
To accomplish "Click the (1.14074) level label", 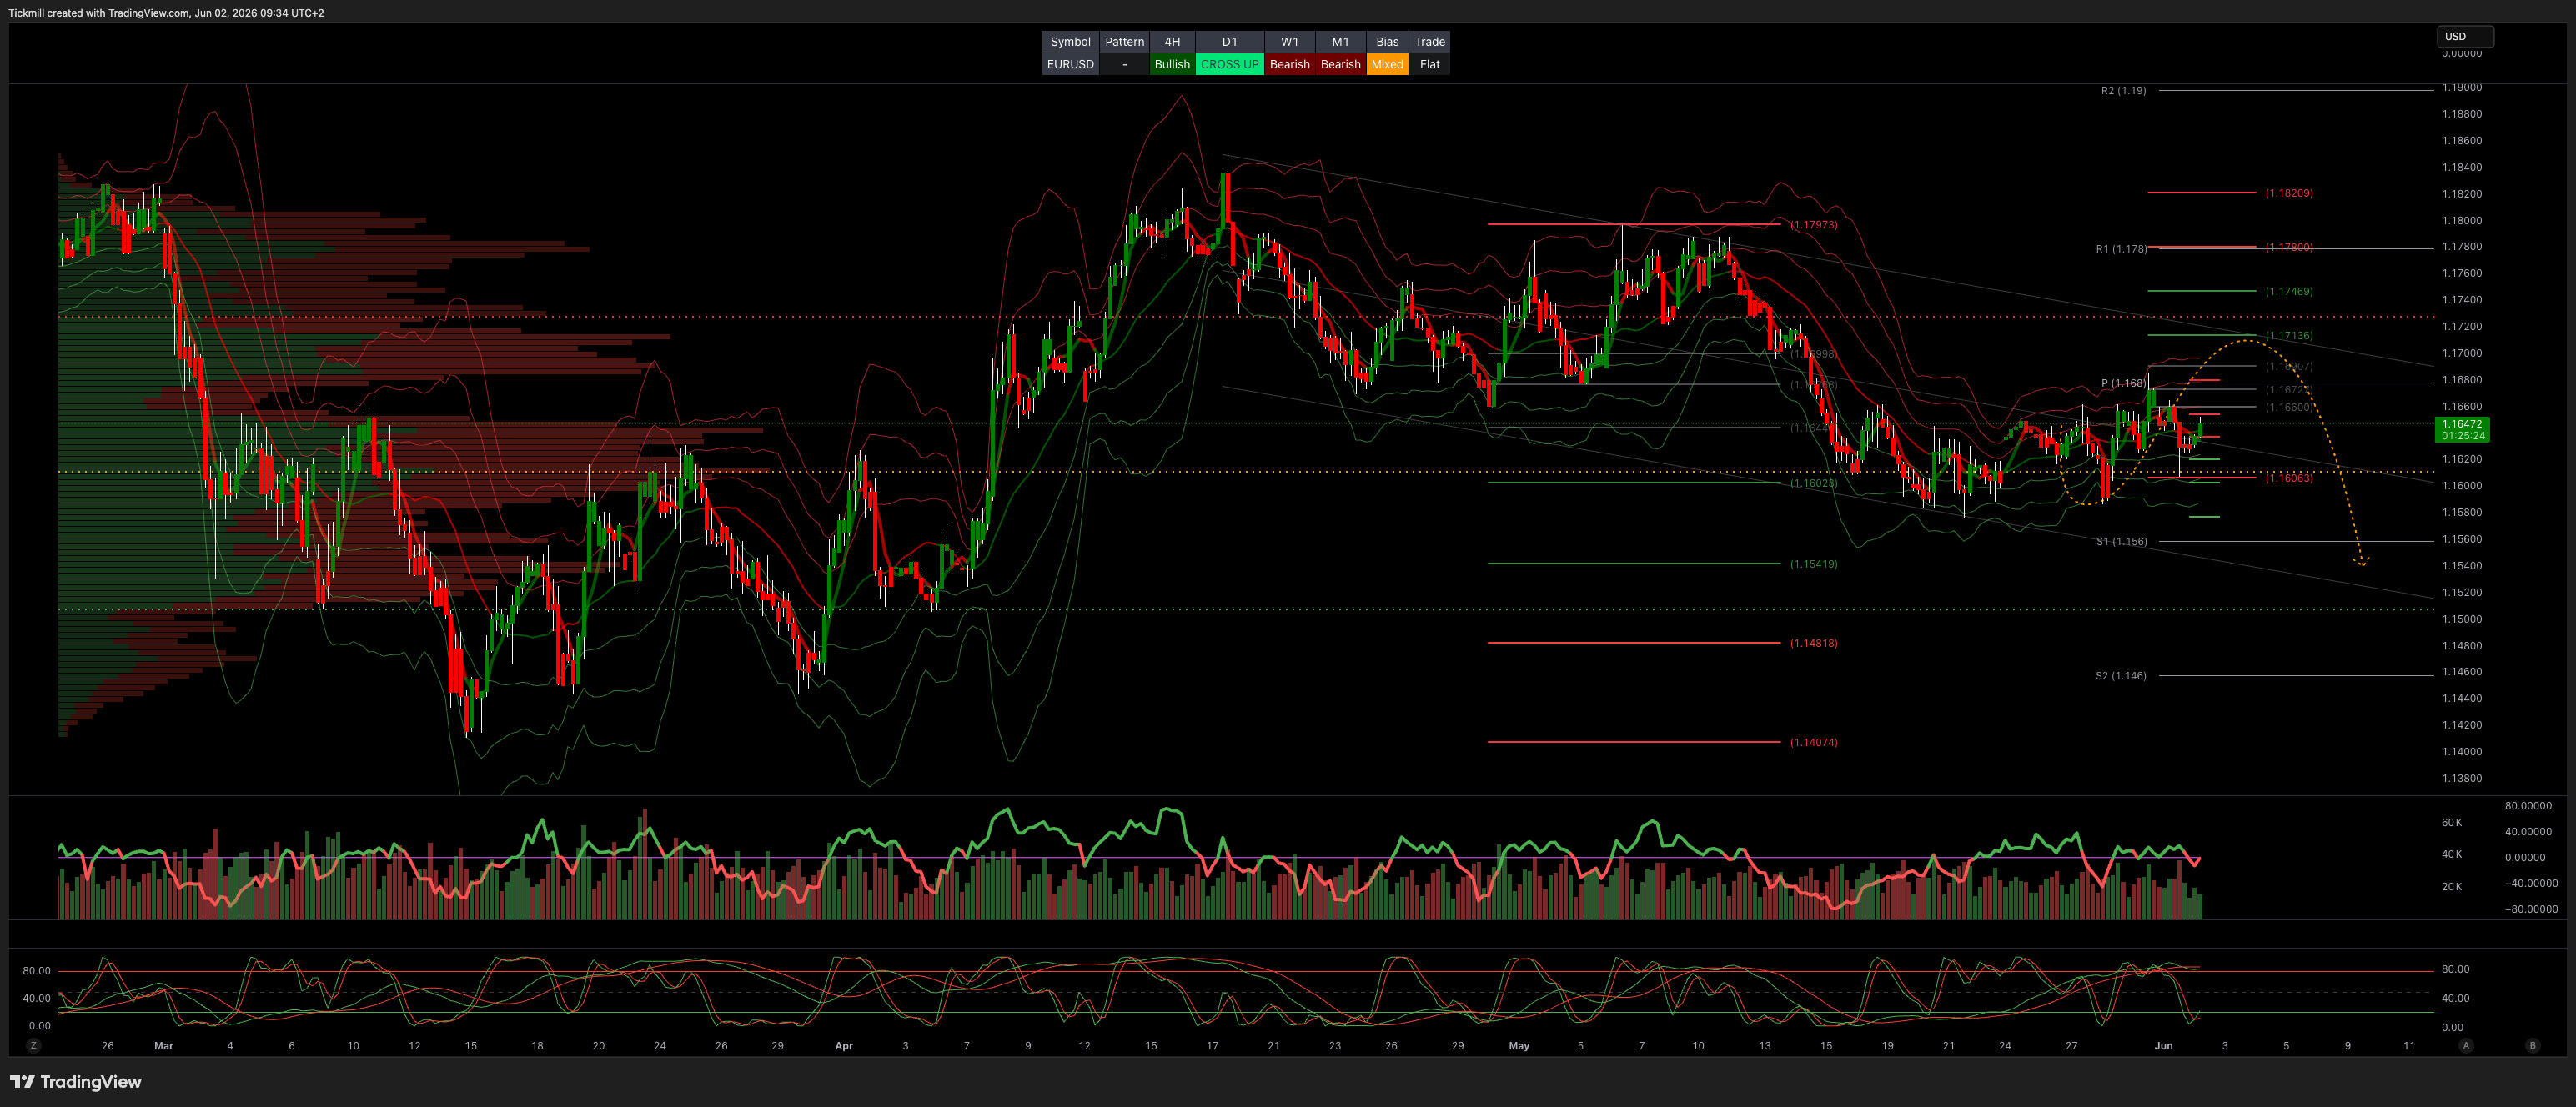I will click(1813, 742).
